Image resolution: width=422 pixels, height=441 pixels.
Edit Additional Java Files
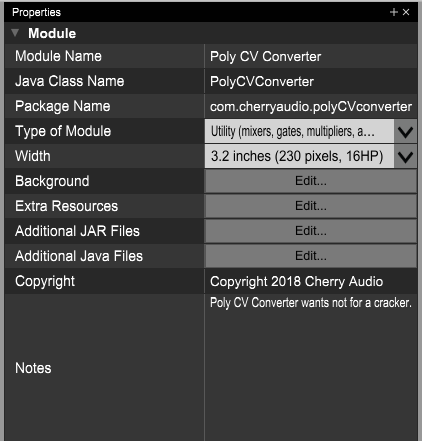click(x=311, y=256)
